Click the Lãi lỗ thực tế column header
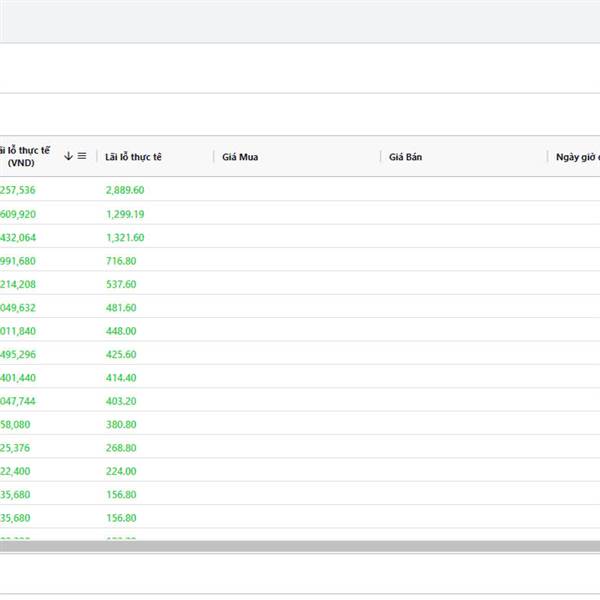Image resolution: width=600 pixels, height=600 pixels. pos(133,157)
